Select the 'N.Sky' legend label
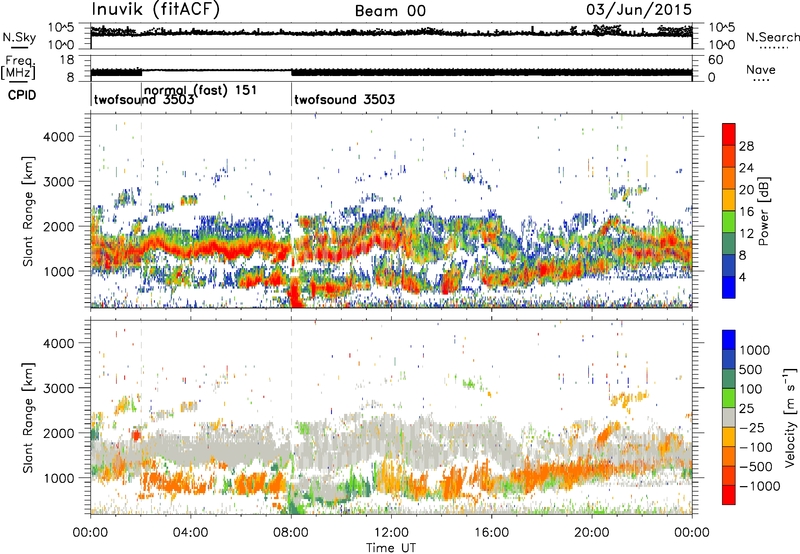 (x=19, y=37)
